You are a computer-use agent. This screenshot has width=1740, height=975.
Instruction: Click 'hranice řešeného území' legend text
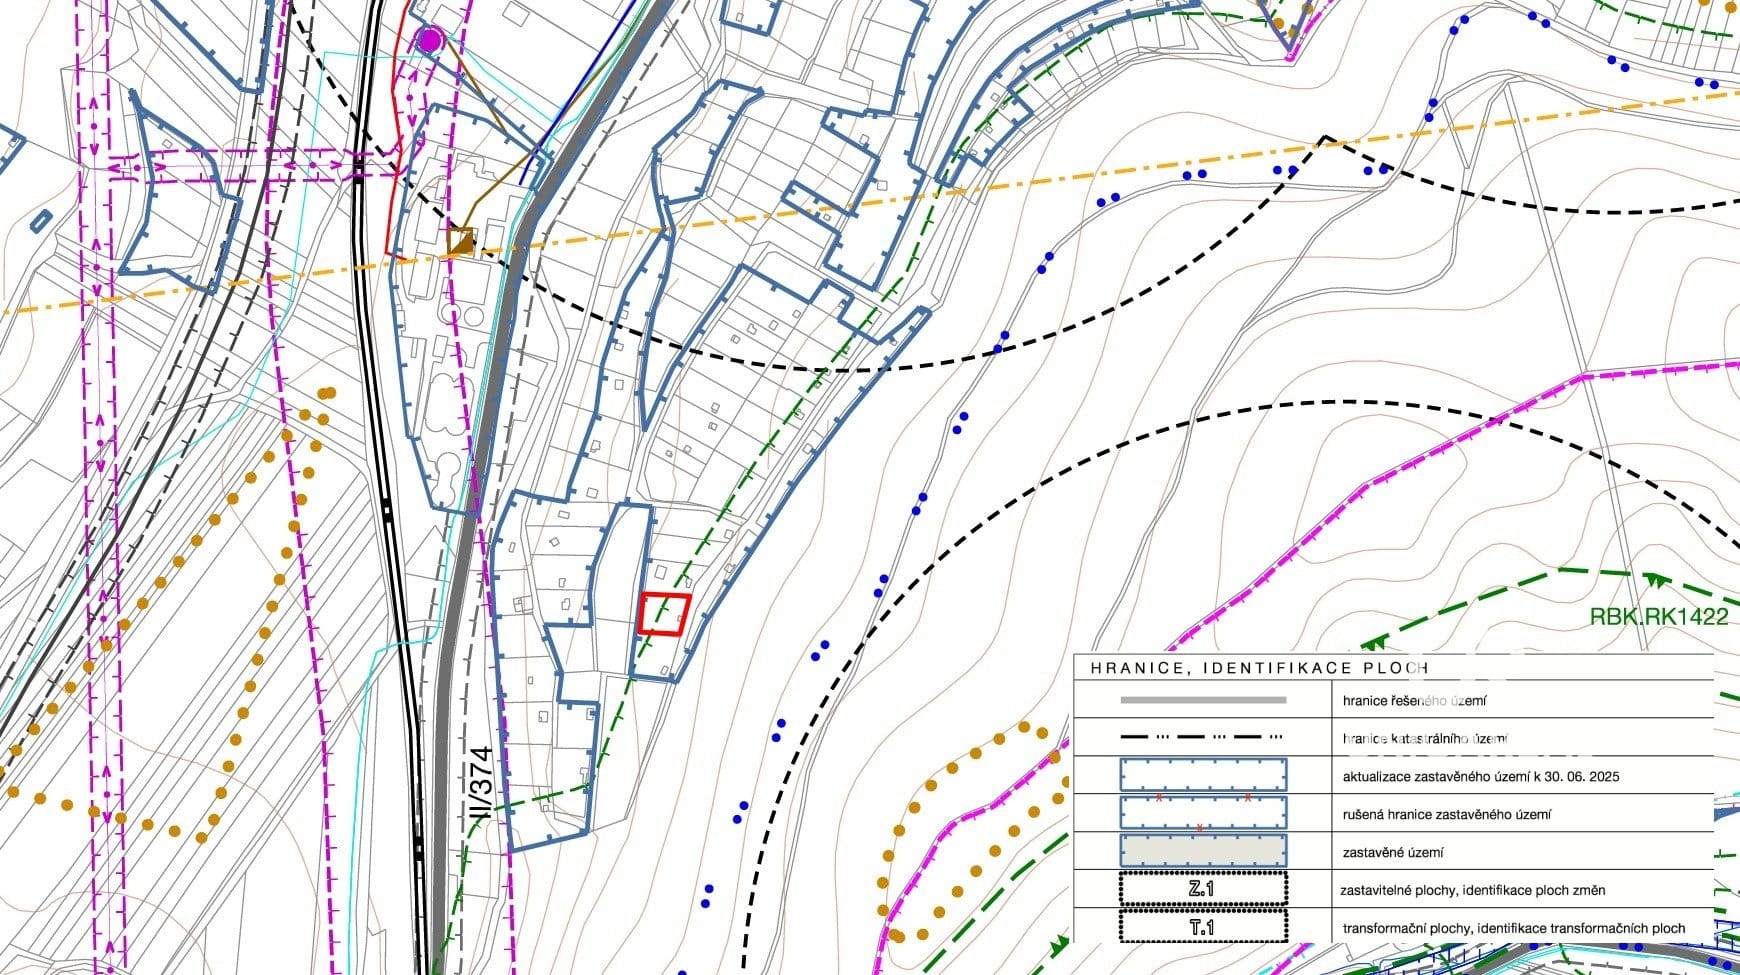pyautogui.click(x=1414, y=701)
